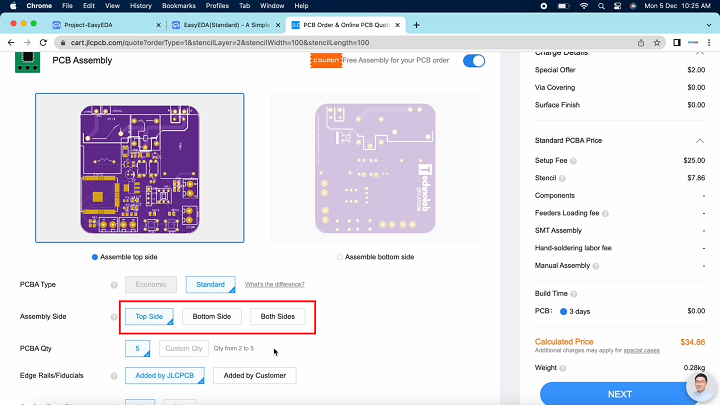Collapse the Standard PCBA Price section
This screenshot has width=720, height=405.
[700, 141]
